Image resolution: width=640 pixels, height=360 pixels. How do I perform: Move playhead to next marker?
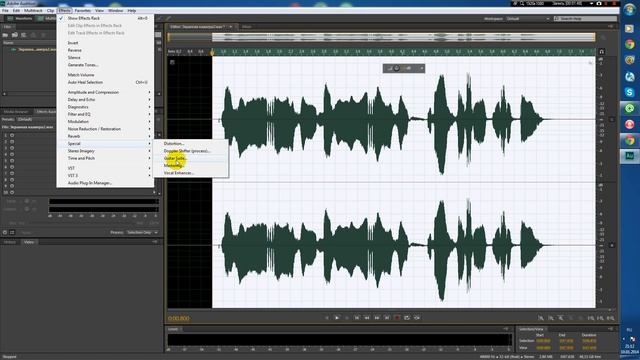(387, 318)
